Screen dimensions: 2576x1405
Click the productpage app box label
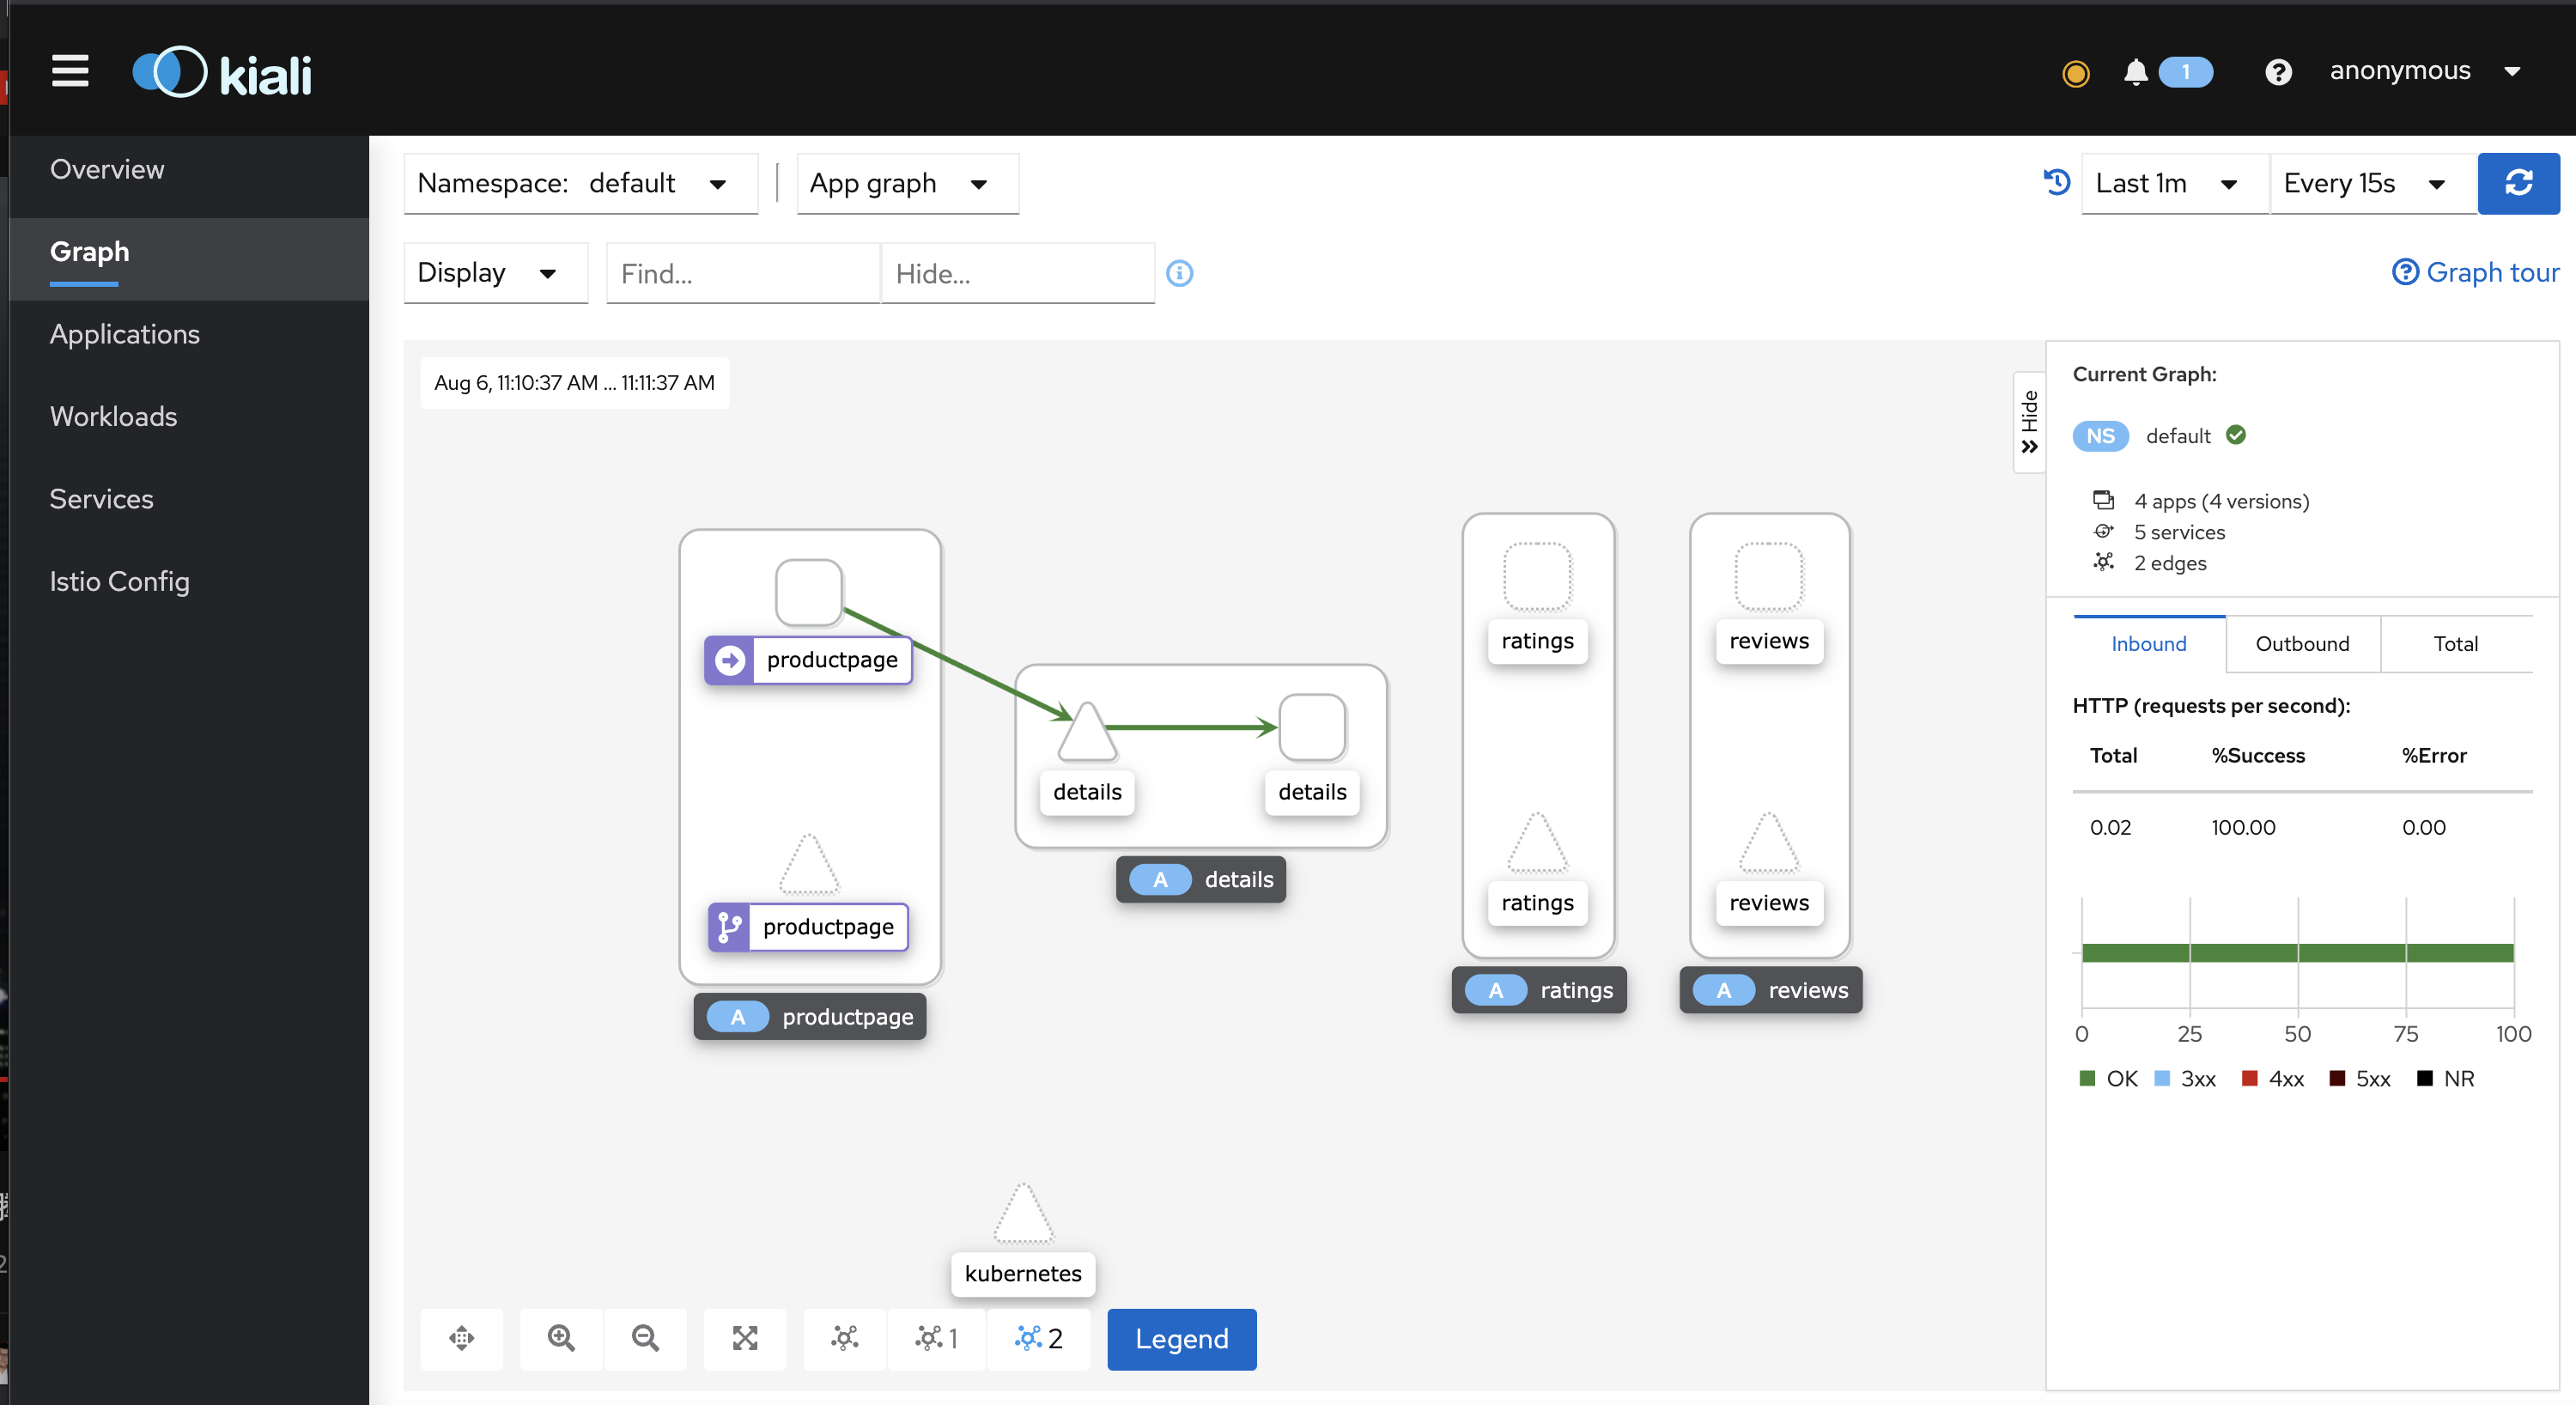(x=810, y=1016)
